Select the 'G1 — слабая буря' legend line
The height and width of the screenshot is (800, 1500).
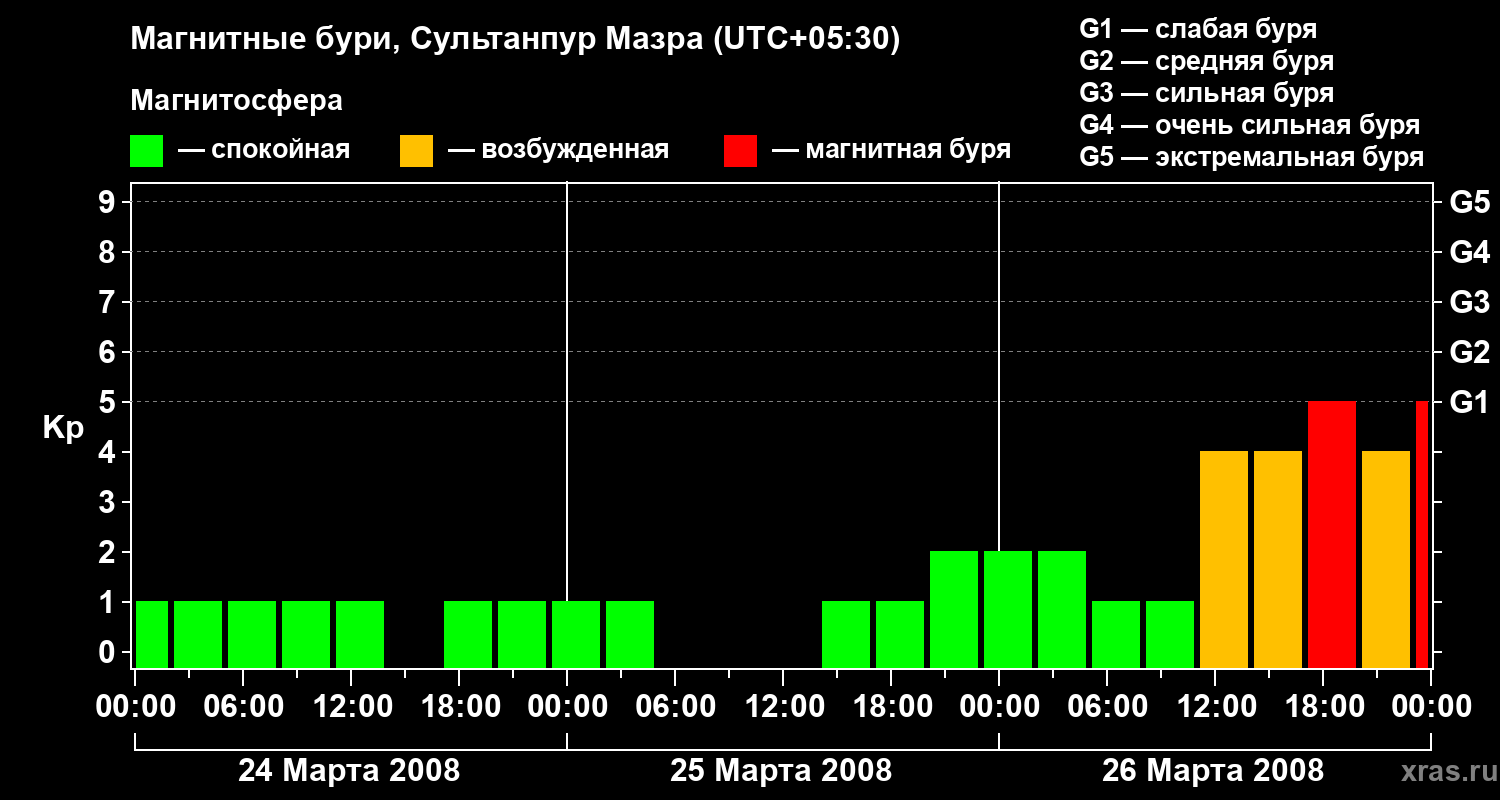coord(1198,28)
